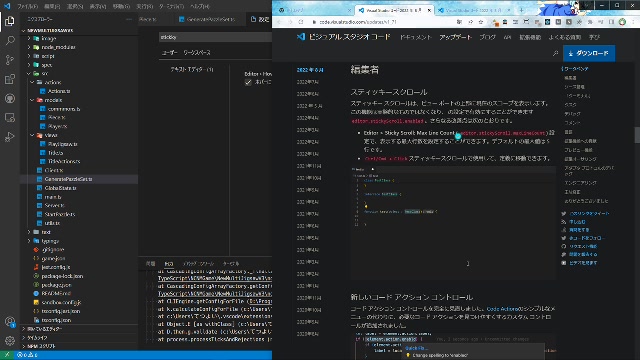This screenshot has height=360, width=640.
Task: Switch to the GeneratePuzzleSet.ts editor tab
Action: coord(207,19)
